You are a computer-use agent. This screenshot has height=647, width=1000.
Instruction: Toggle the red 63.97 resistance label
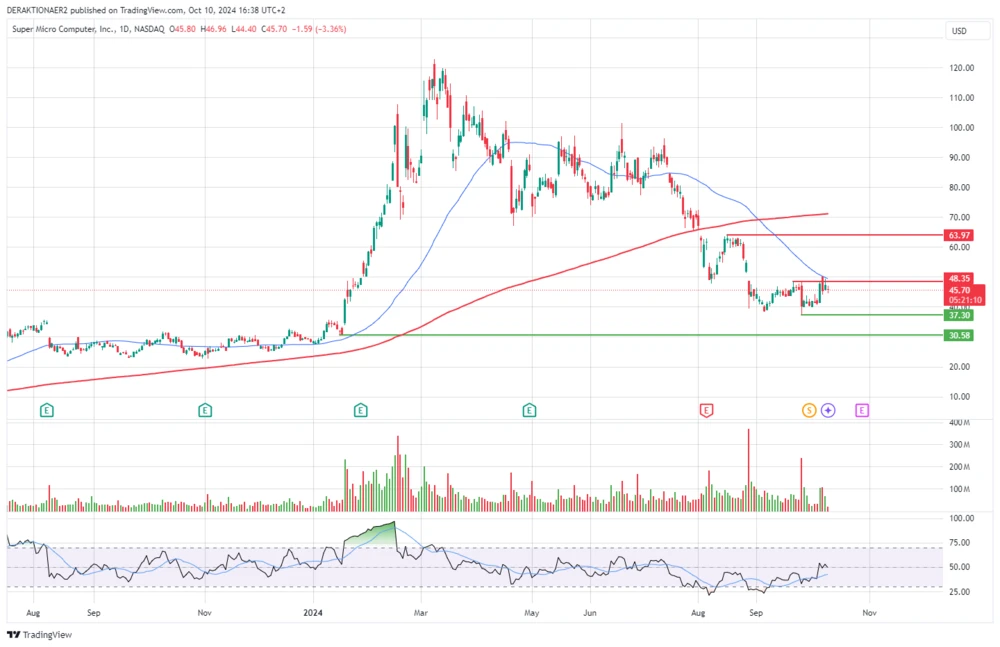tap(957, 235)
